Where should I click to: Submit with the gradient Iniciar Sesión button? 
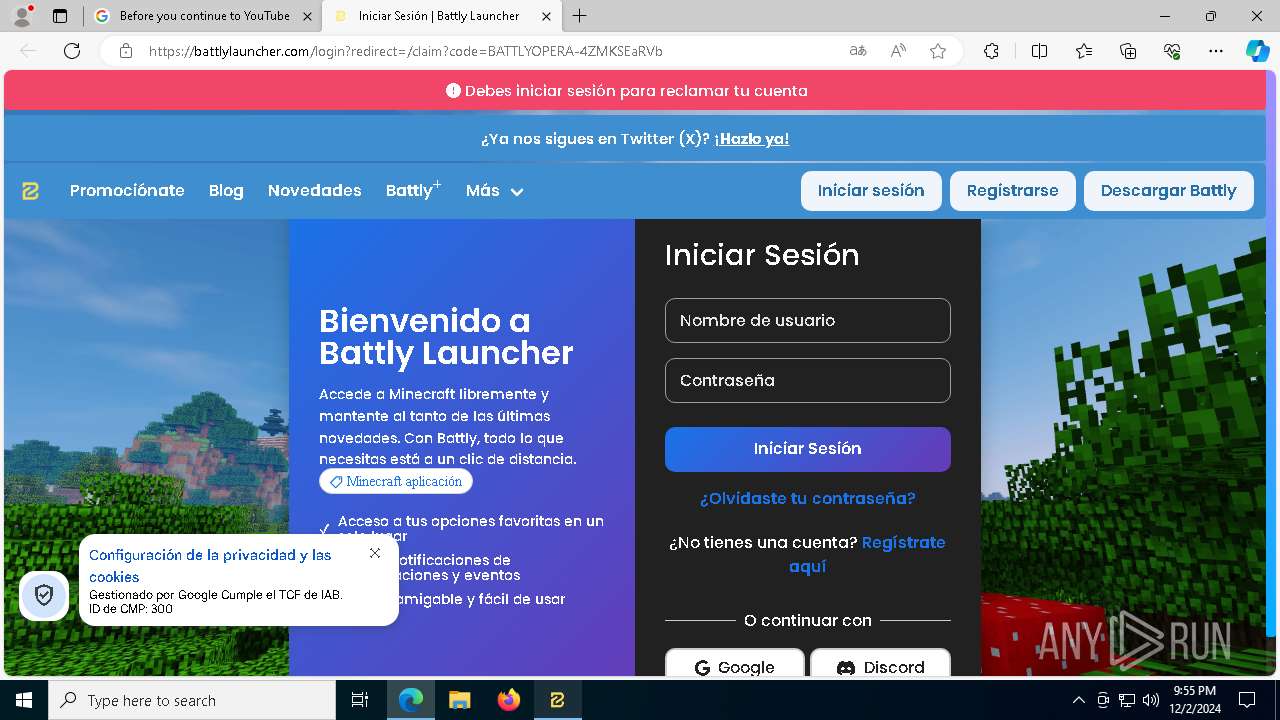tap(807, 449)
